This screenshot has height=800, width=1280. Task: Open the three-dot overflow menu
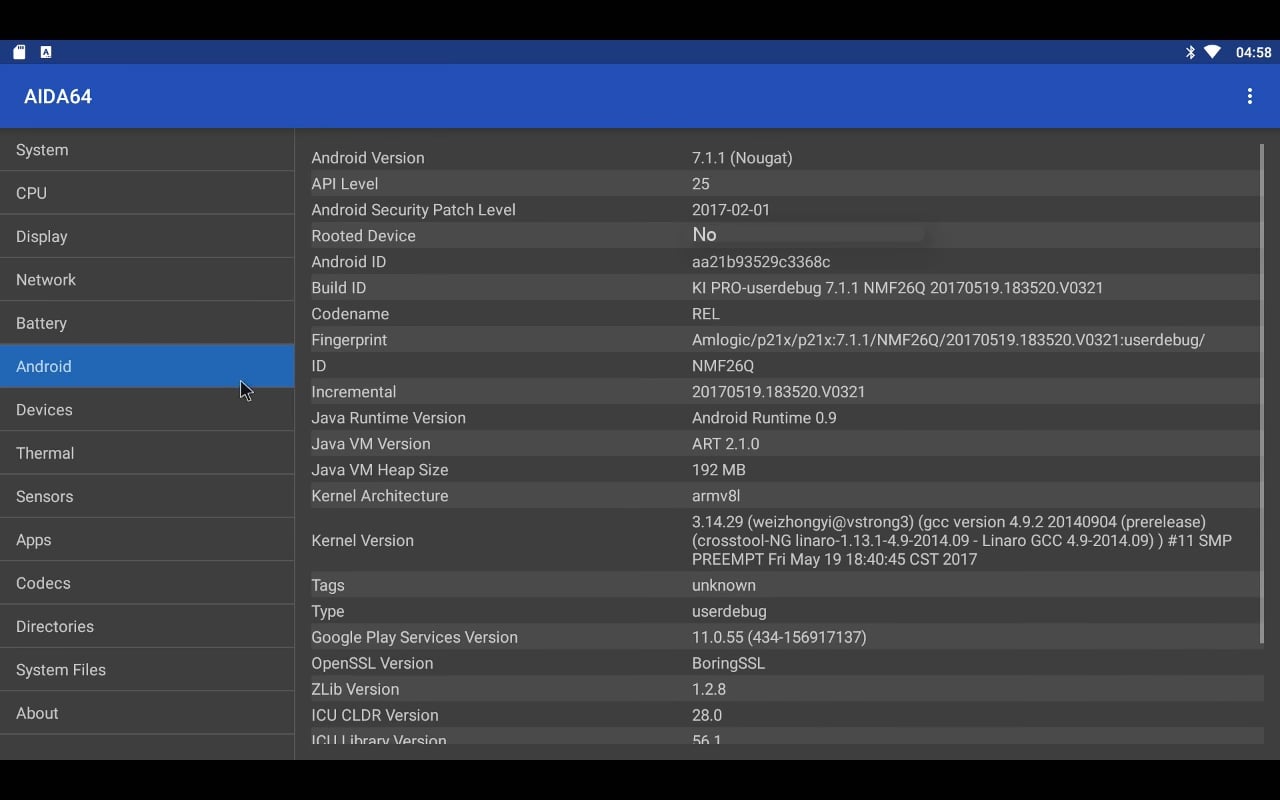[1249, 96]
